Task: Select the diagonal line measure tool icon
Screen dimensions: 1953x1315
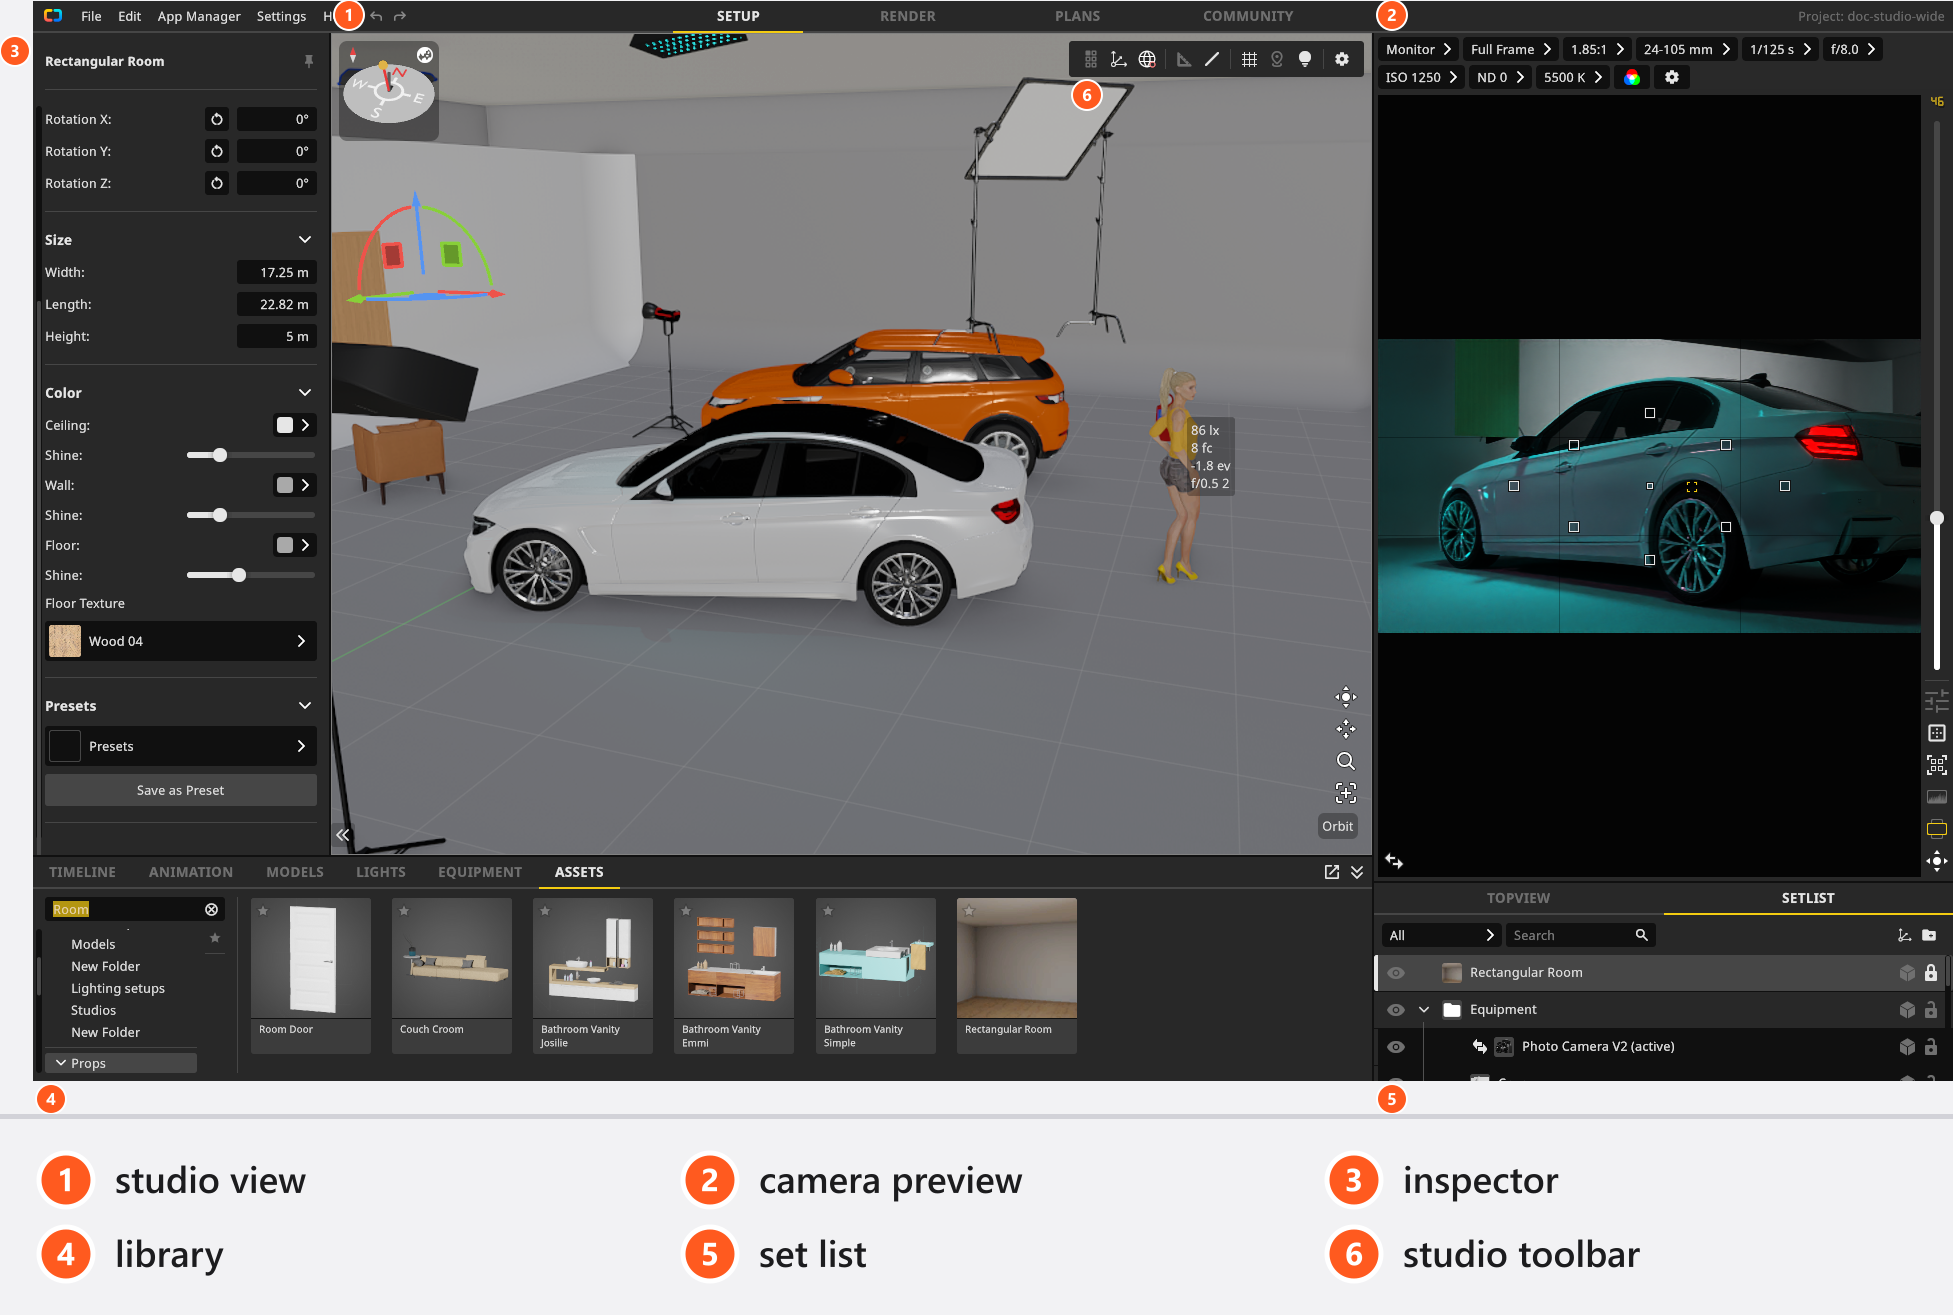Action: pyautogui.click(x=1212, y=60)
